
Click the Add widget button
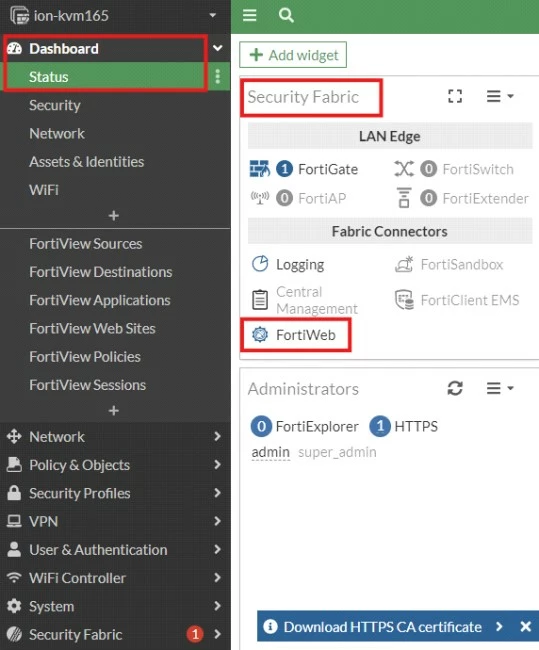pyautogui.click(x=293, y=54)
